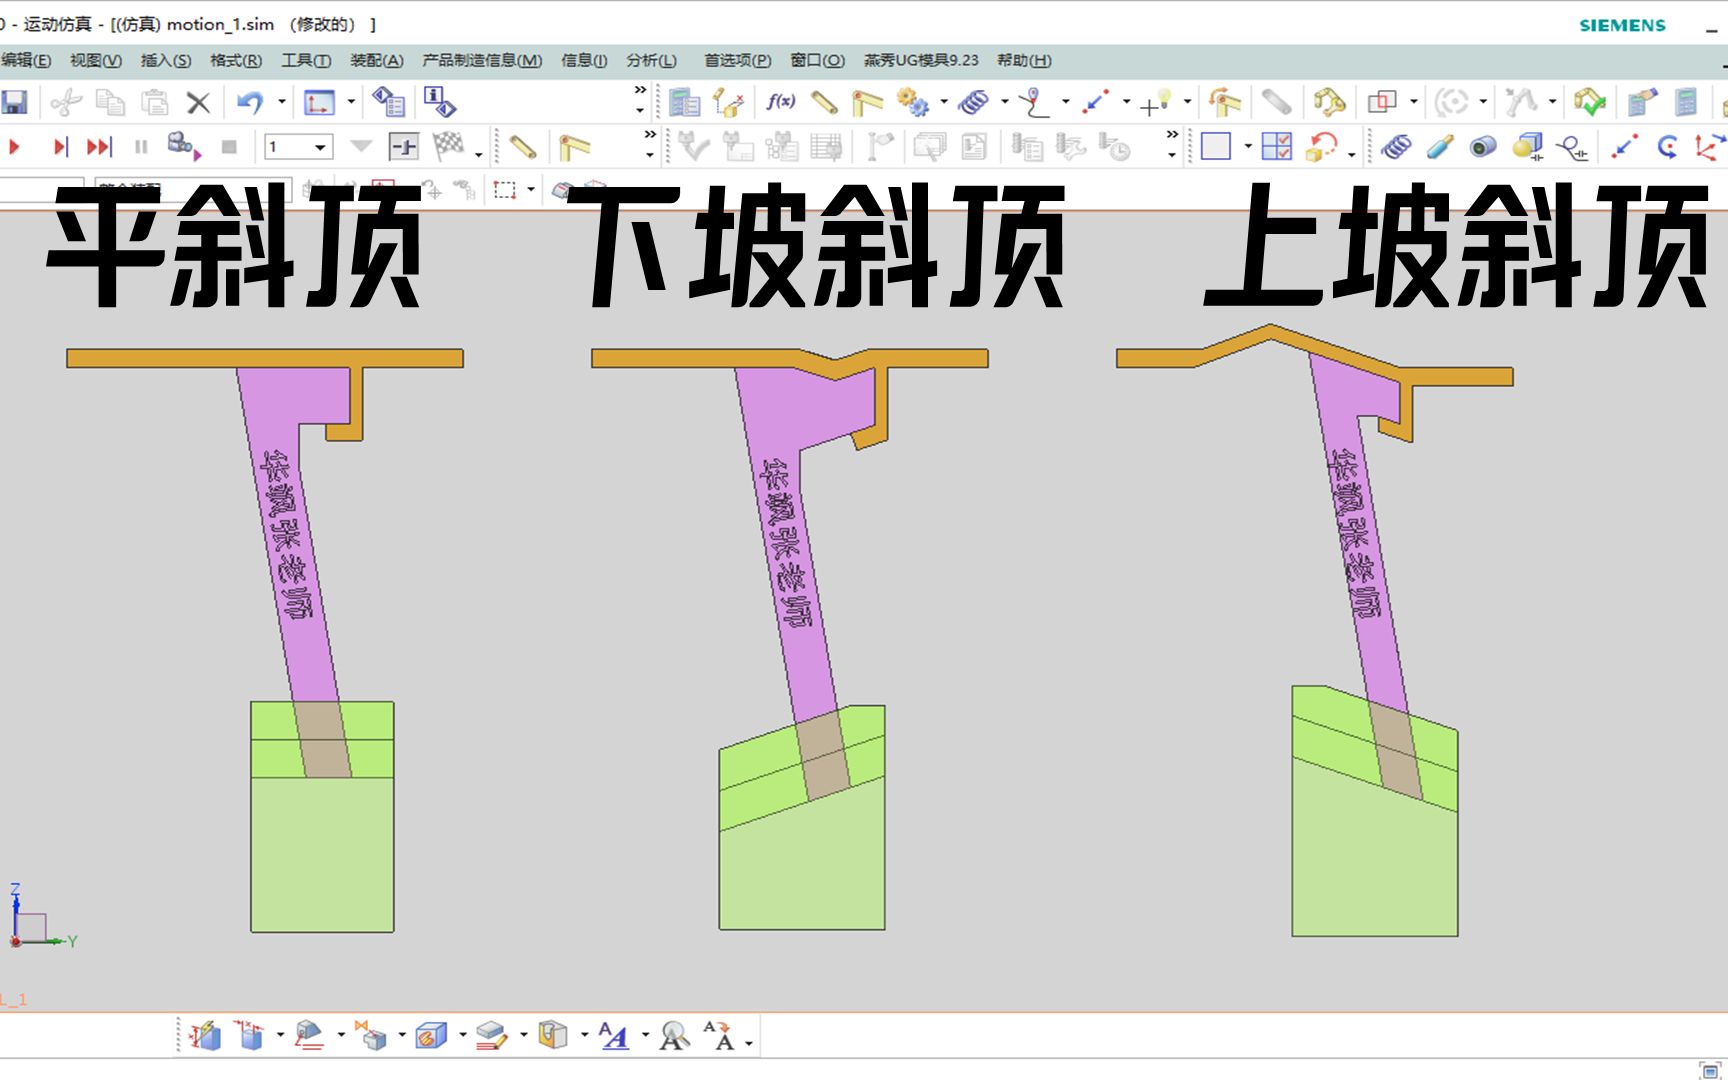The height and width of the screenshot is (1080, 1728).
Task: Click the object information icon
Action: pyautogui.click(x=439, y=102)
